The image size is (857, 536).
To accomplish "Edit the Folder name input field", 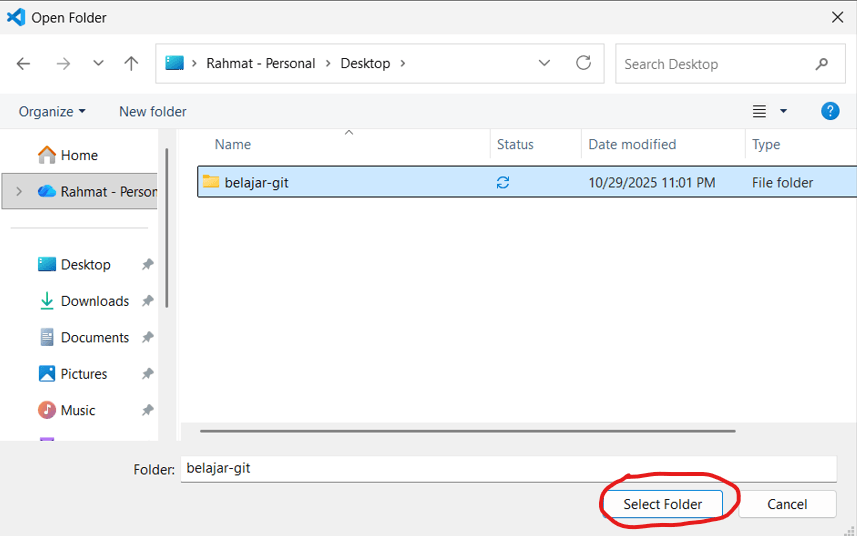I will (508, 469).
